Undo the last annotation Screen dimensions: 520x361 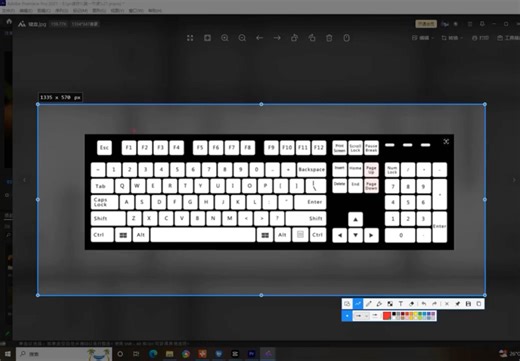click(x=424, y=304)
